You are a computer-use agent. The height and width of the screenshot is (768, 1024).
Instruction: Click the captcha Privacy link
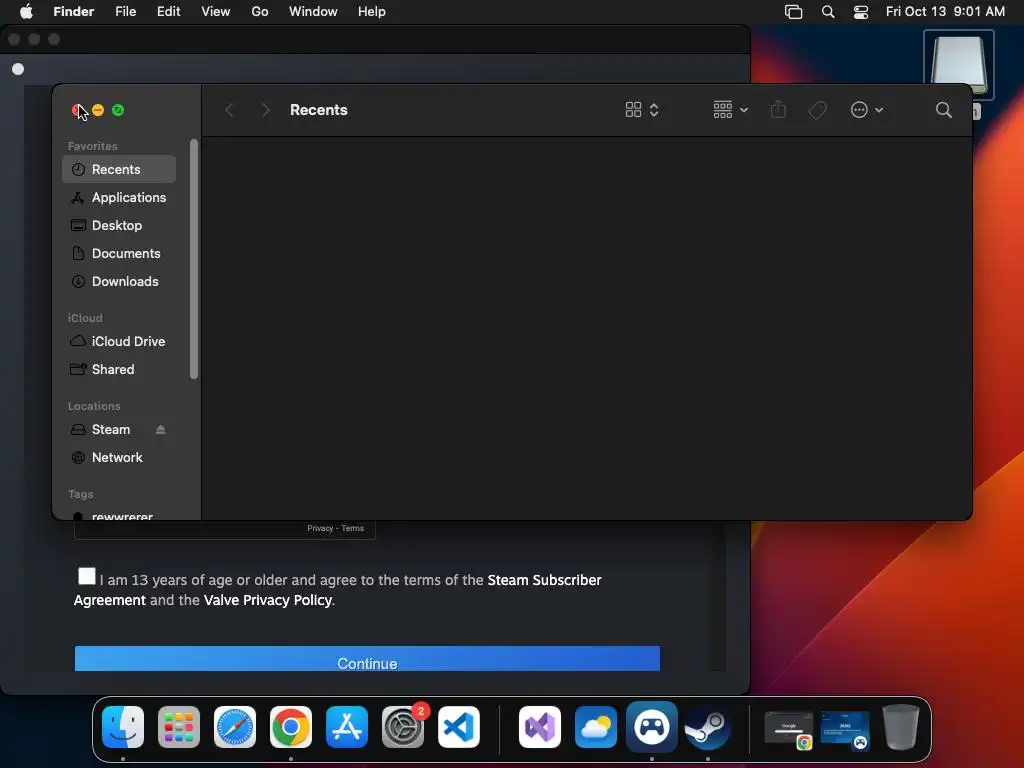tap(320, 528)
